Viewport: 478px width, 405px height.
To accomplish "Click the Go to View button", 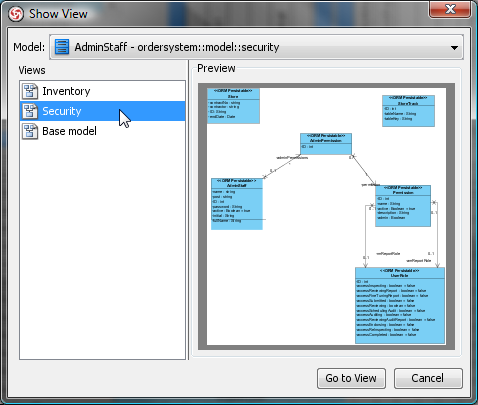I will click(x=351, y=378).
